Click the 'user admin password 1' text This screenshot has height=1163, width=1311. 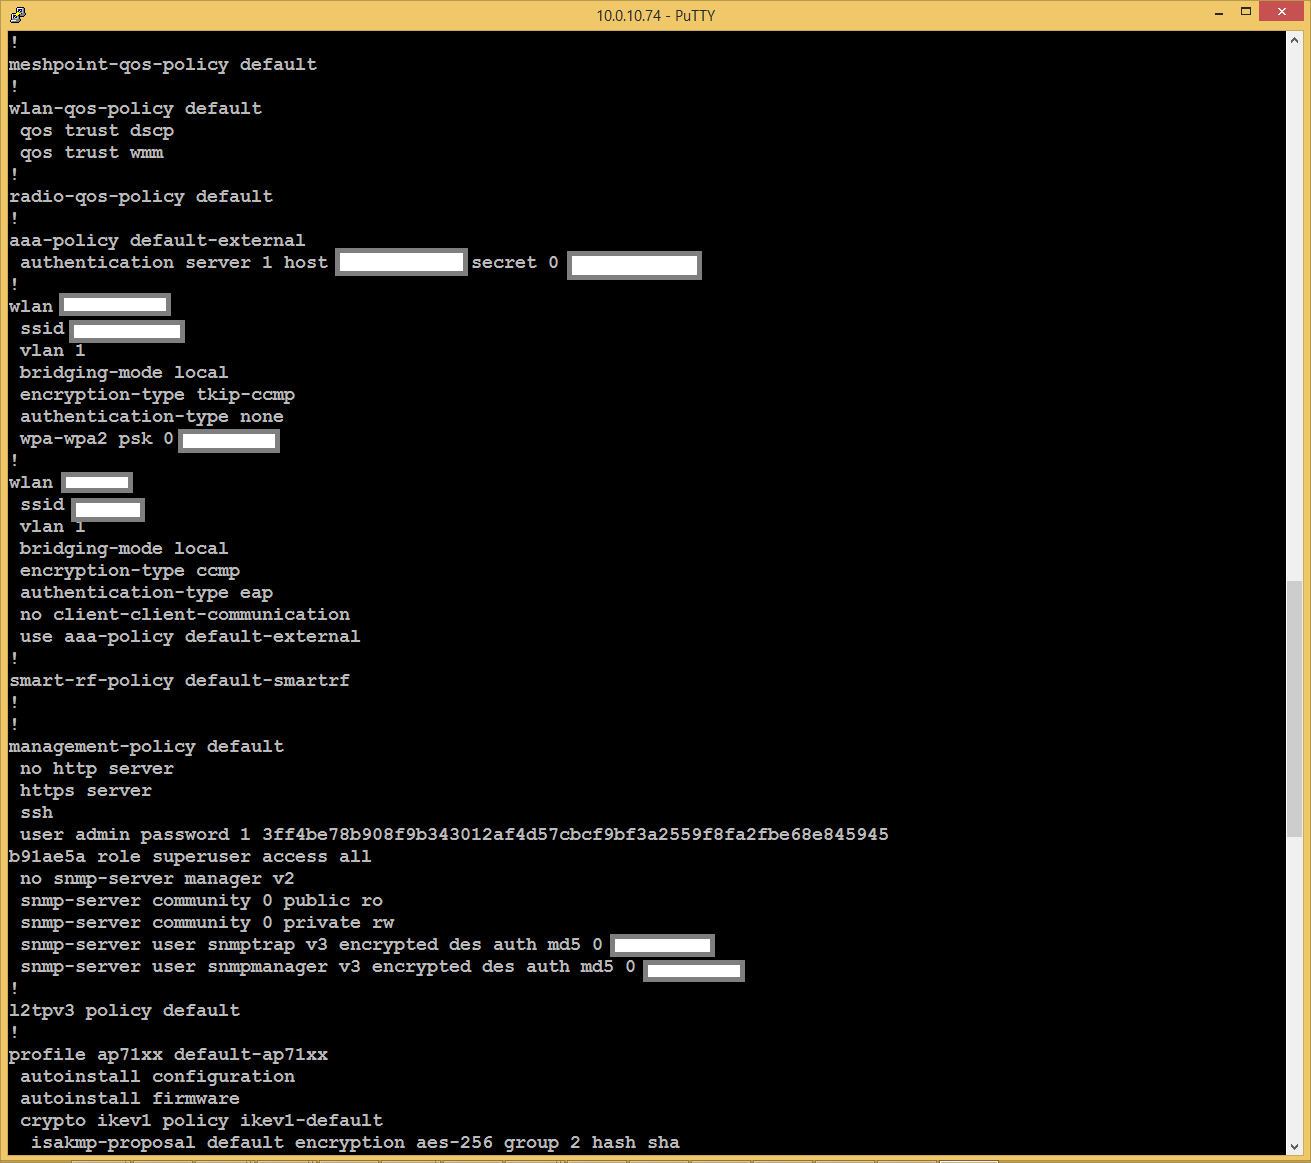tap(135, 834)
